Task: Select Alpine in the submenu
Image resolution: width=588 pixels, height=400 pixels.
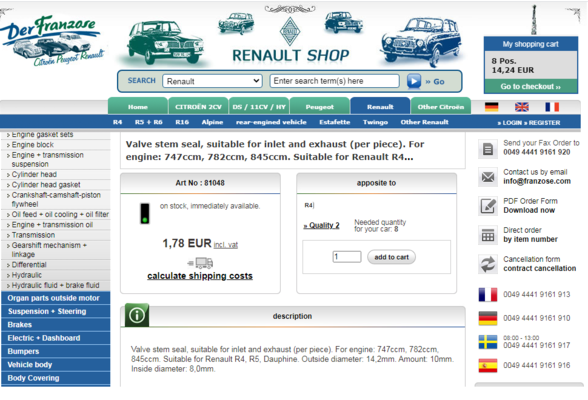Action: coord(212,122)
